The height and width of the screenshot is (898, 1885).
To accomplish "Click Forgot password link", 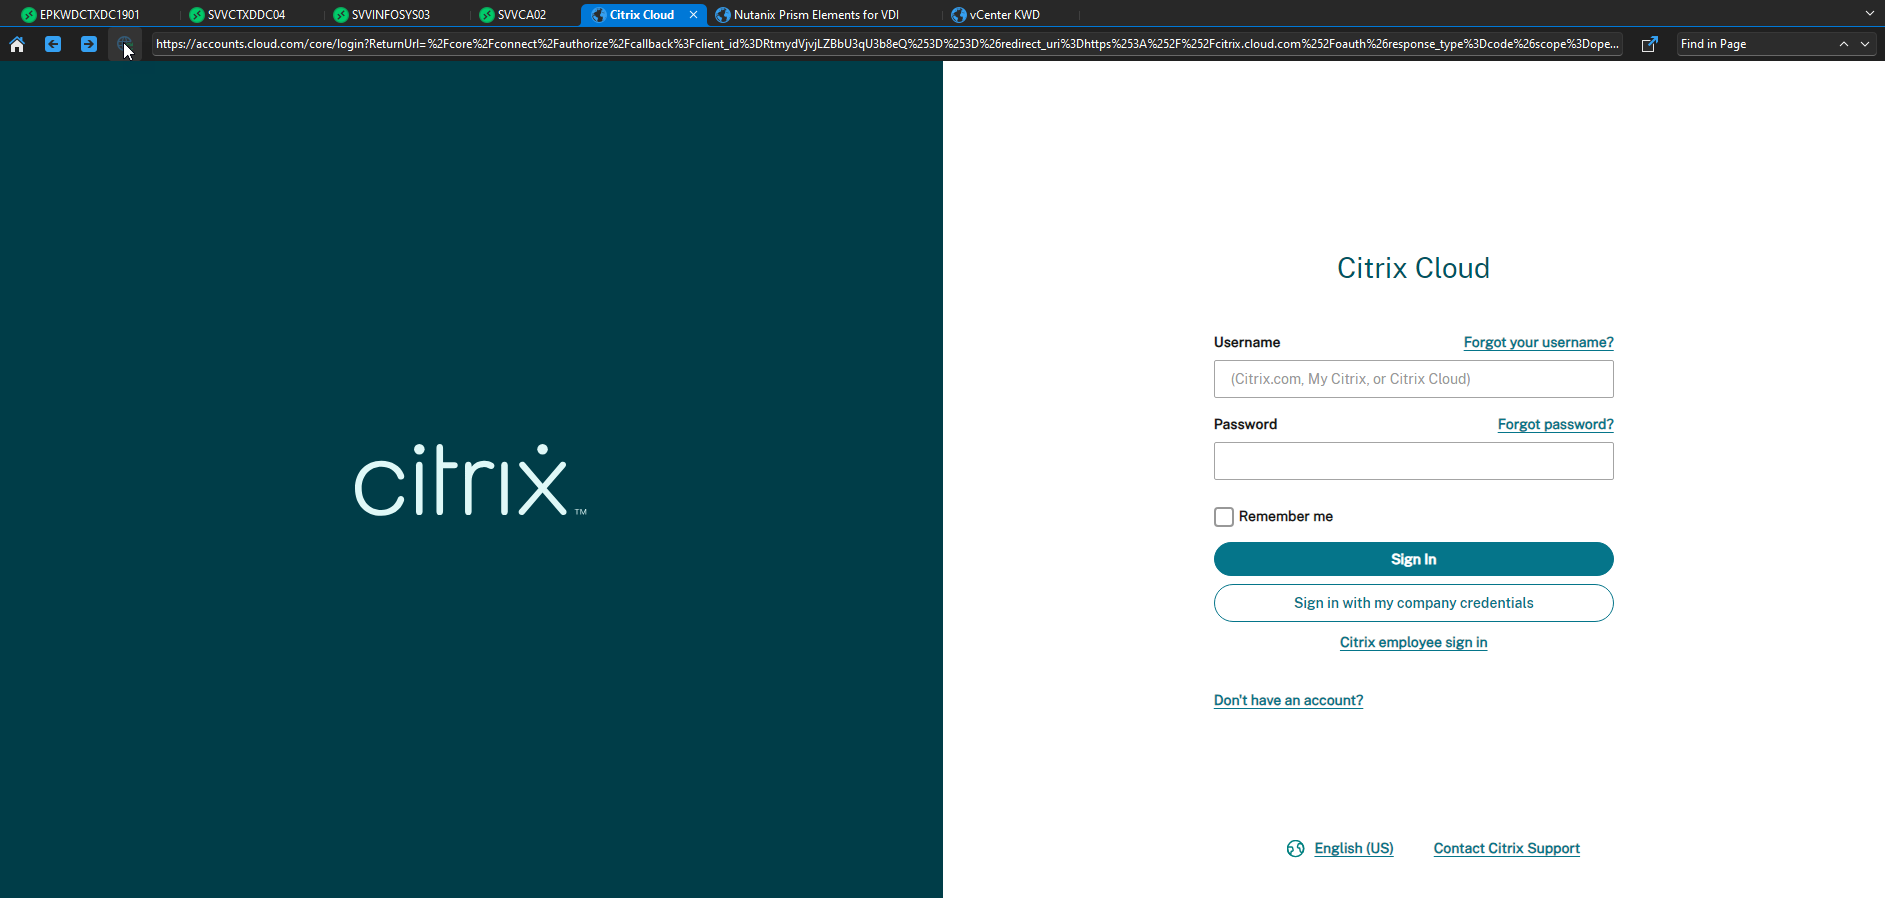I will (x=1556, y=424).
